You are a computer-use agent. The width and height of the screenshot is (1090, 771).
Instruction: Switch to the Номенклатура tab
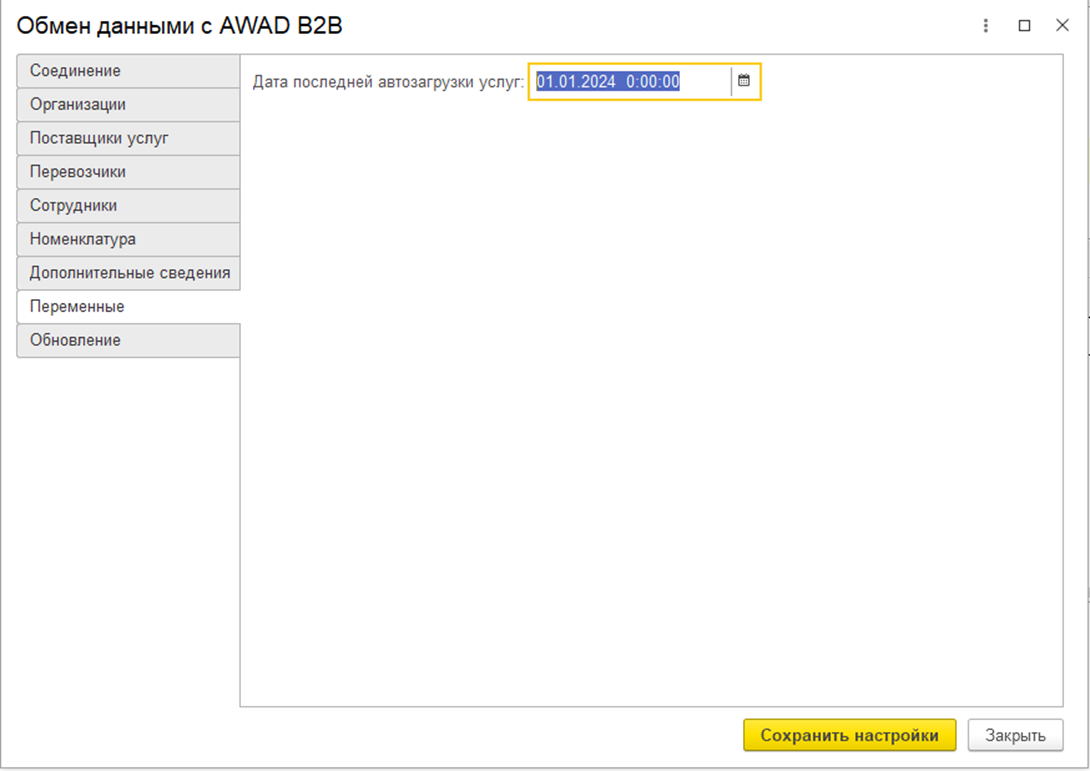(129, 239)
